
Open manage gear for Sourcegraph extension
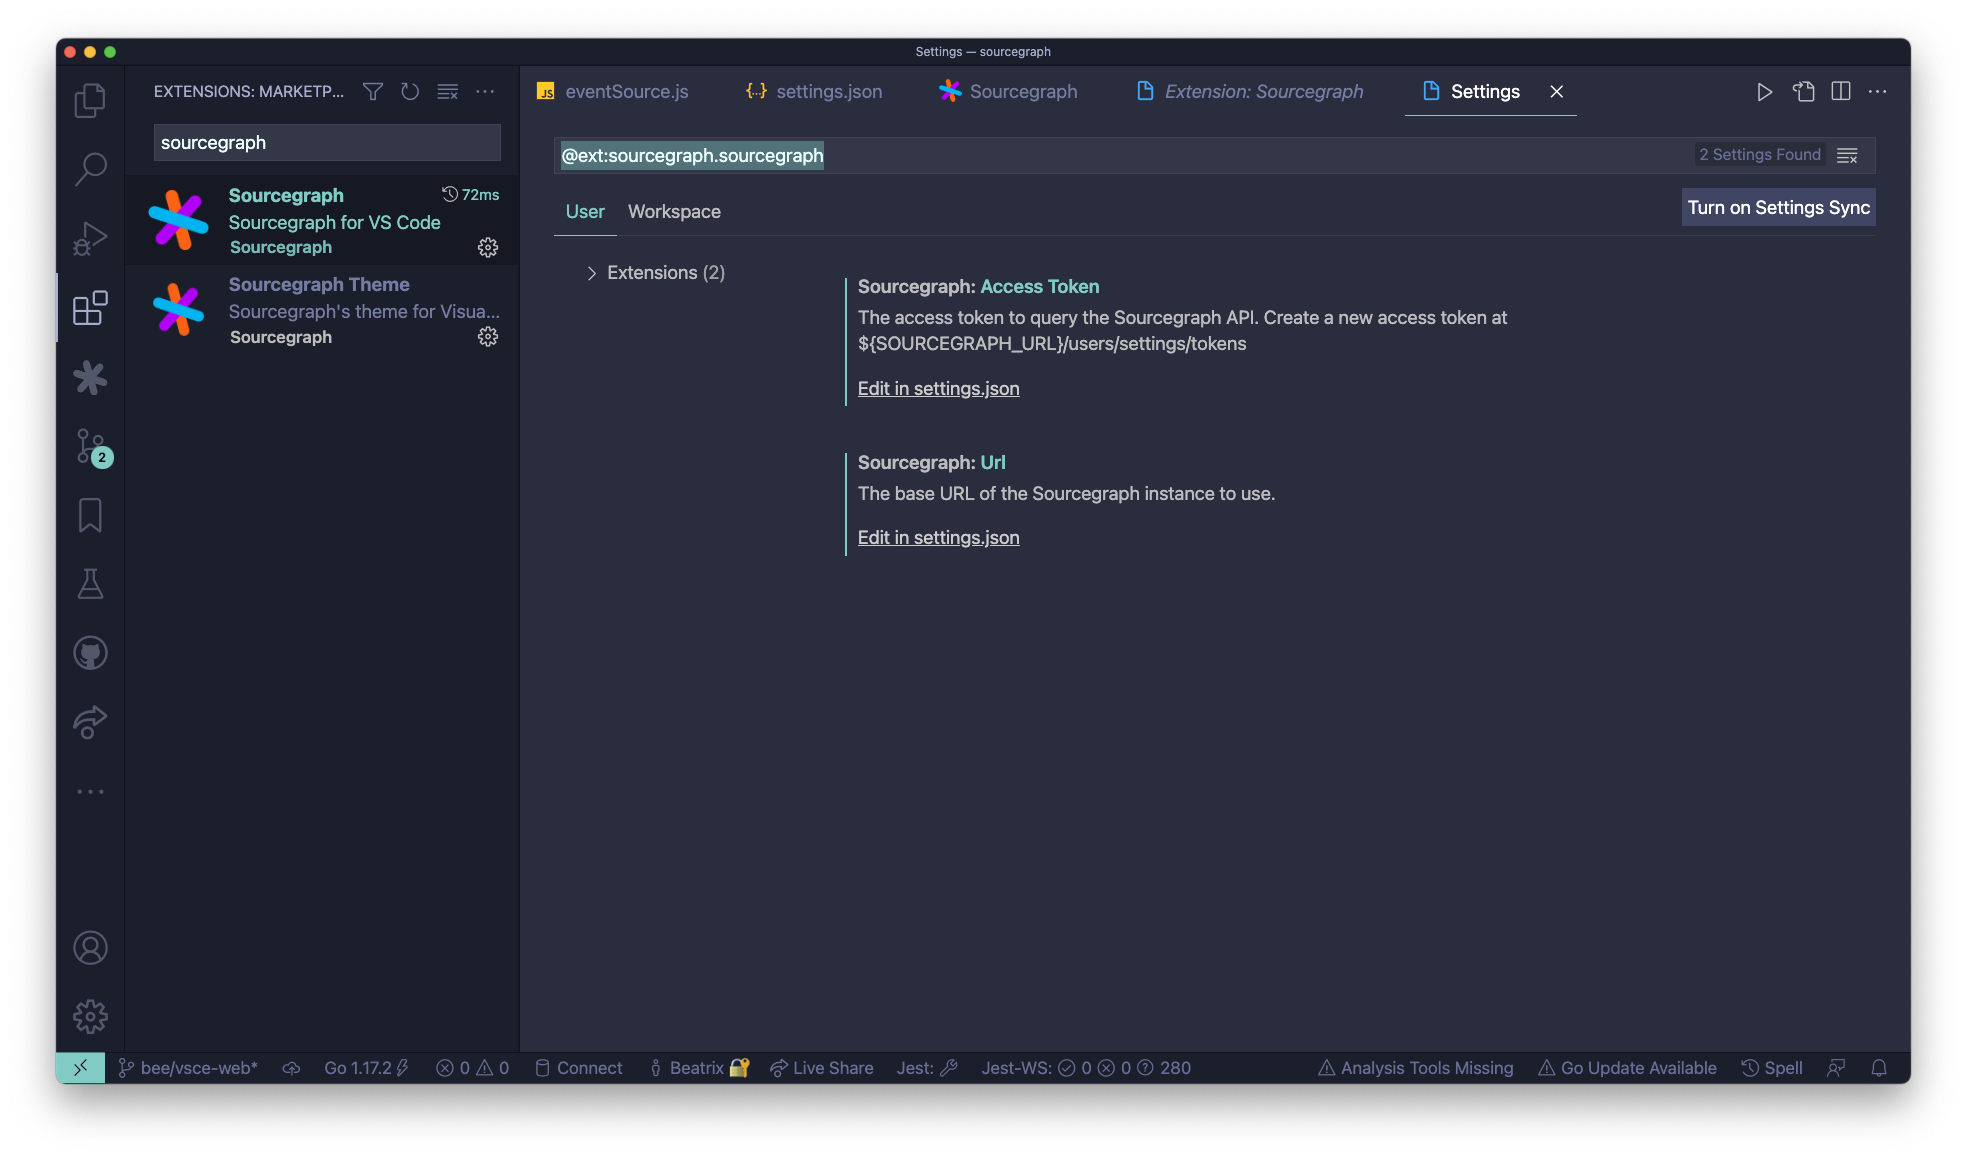tap(488, 248)
